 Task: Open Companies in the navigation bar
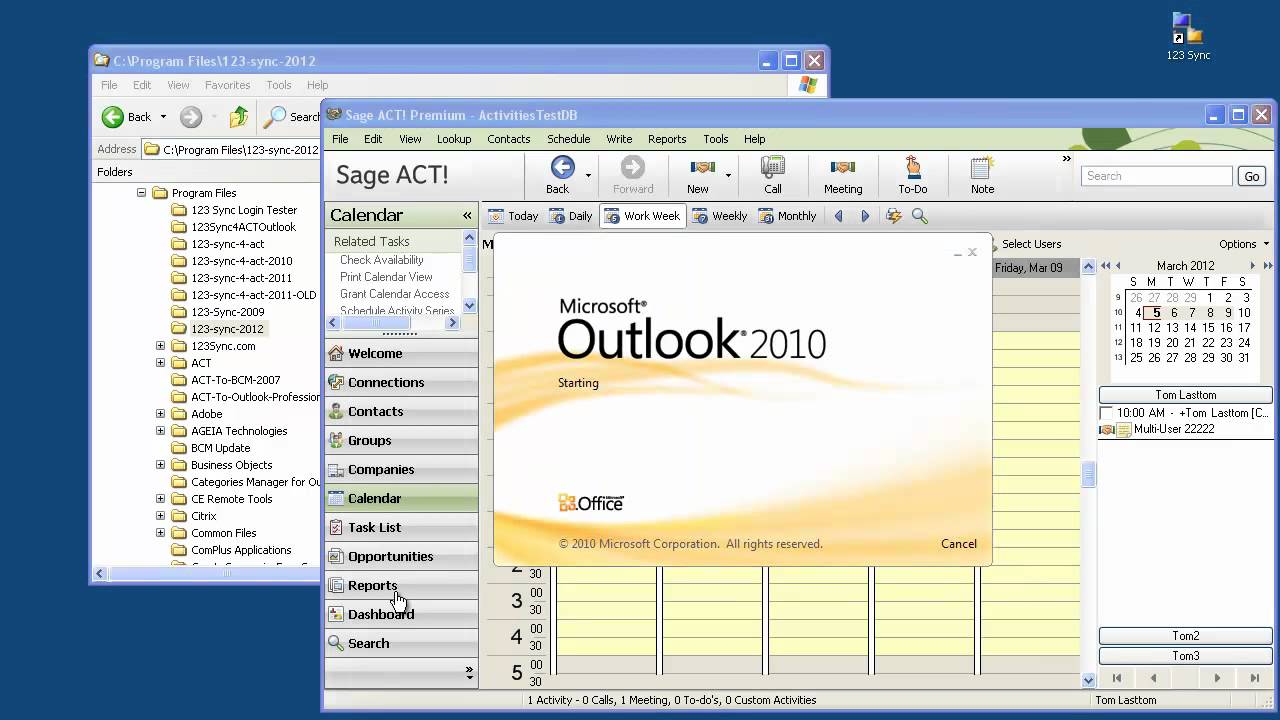click(401, 469)
